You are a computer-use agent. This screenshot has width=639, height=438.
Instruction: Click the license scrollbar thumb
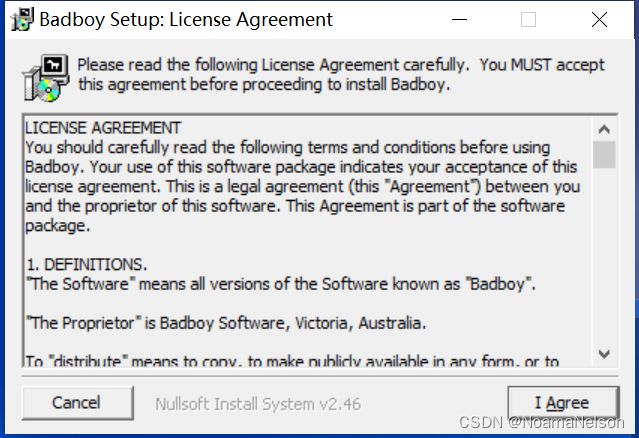pyautogui.click(x=604, y=154)
